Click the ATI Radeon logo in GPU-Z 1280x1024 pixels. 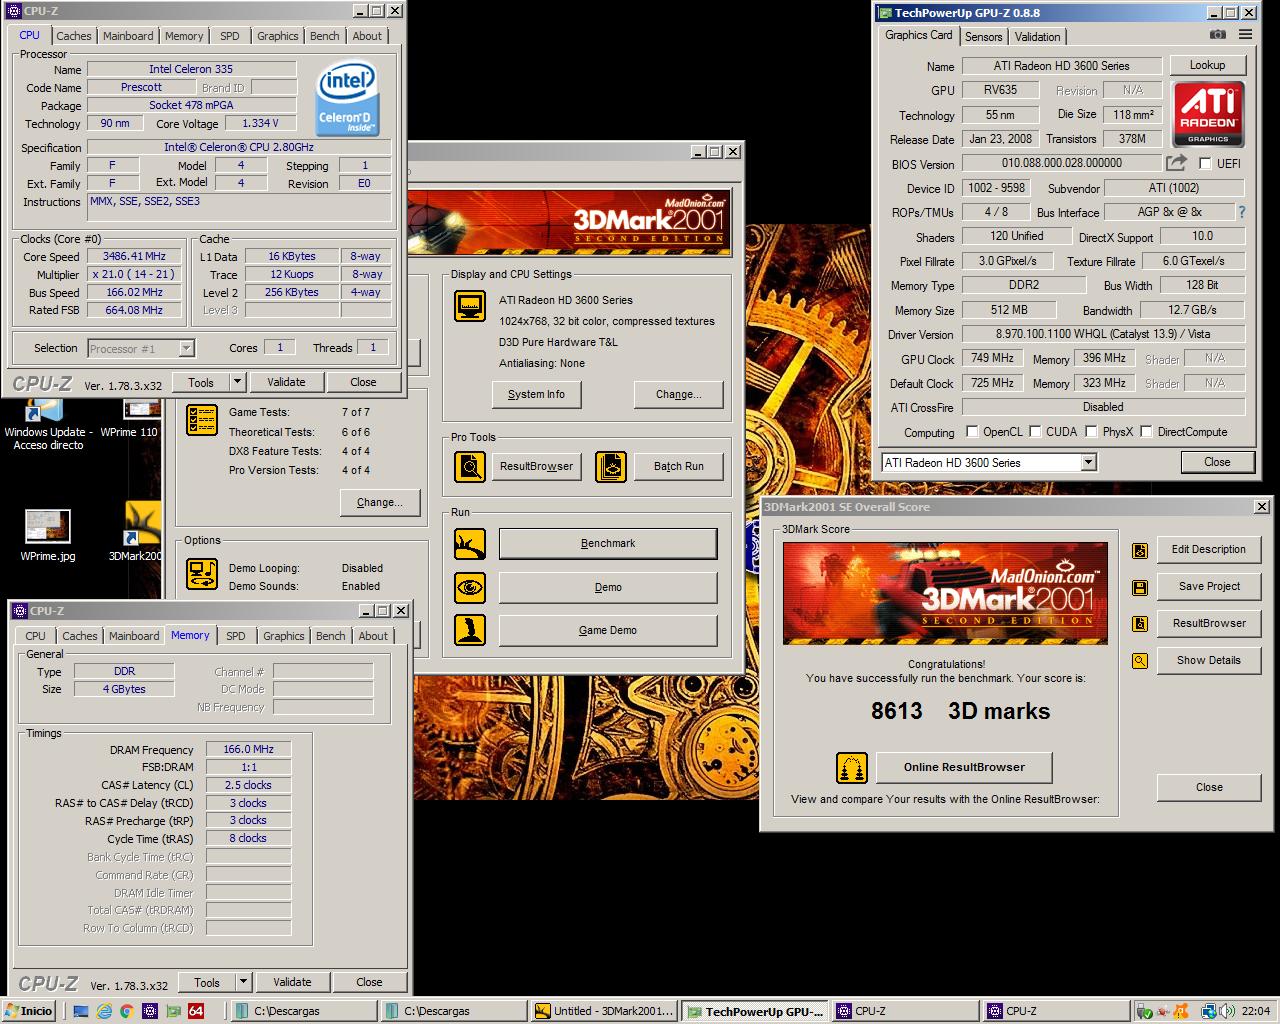(x=1208, y=116)
